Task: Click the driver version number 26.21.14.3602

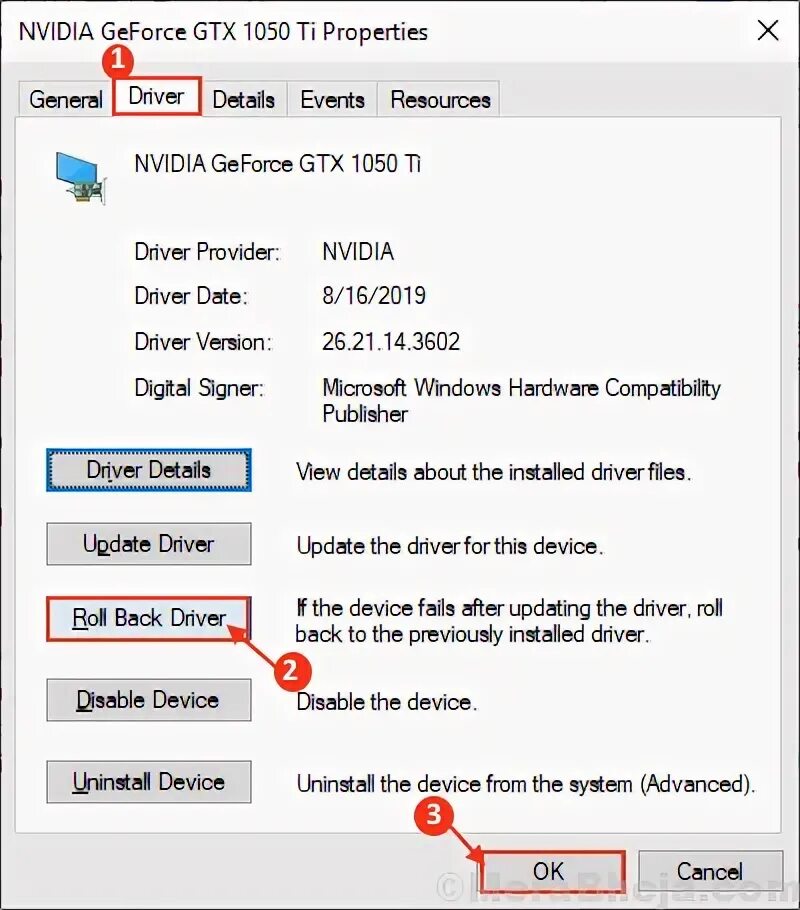Action: [x=391, y=341]
